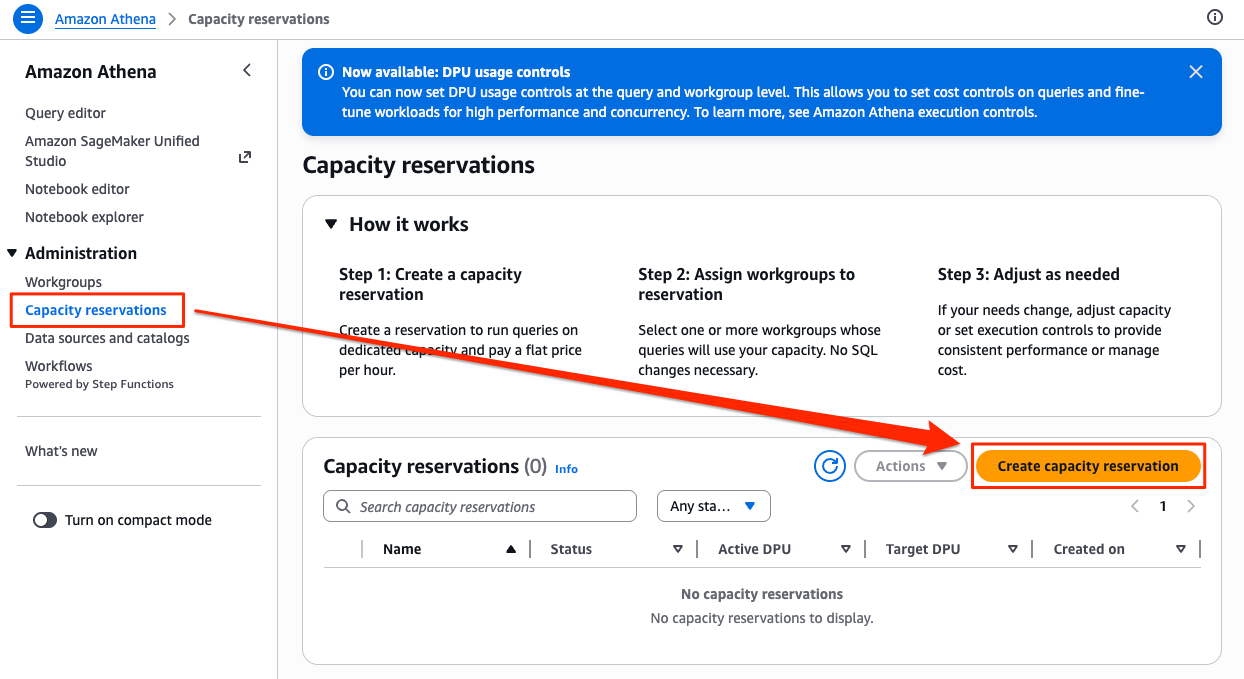Open external link icon beside SageMaker Unified Studio
The image size is (1244, 679).
point(245,157)
